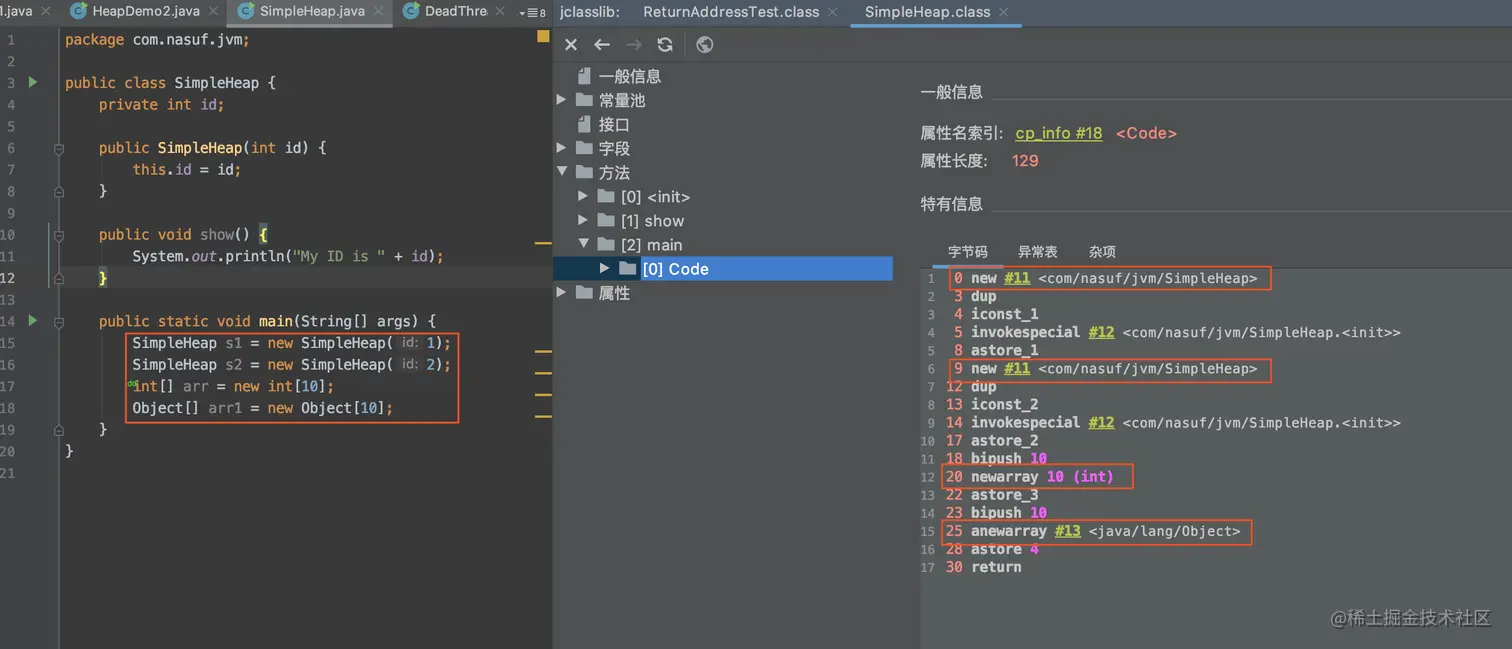
Task: Click the jclasslib close X toolbar icon
Action: (571, 44)
